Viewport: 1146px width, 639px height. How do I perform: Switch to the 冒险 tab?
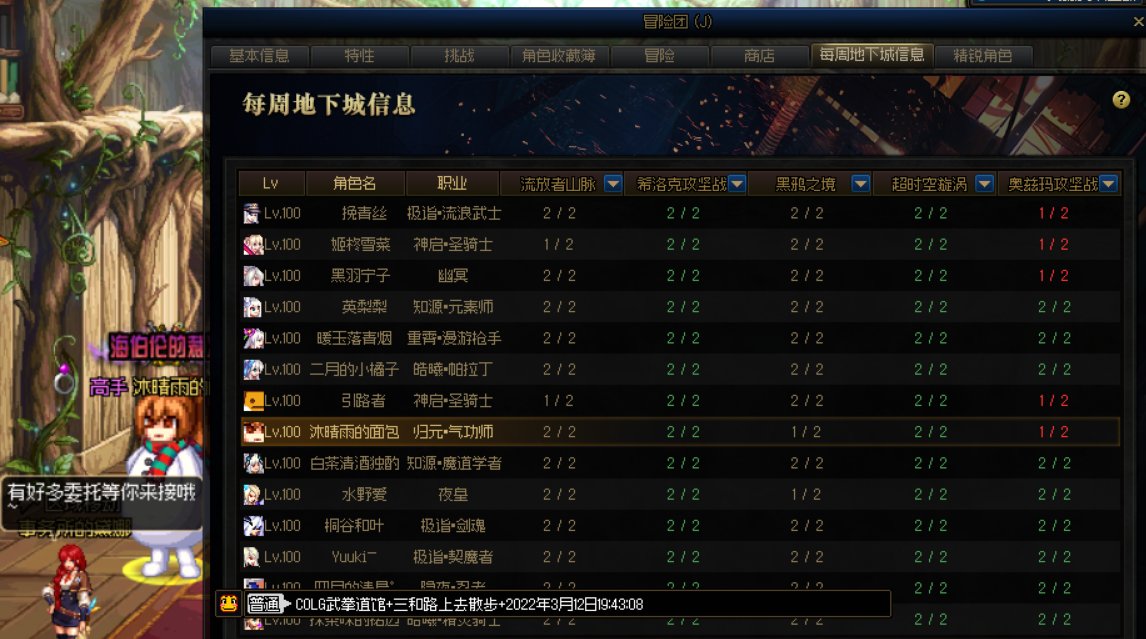pos(659,56)
